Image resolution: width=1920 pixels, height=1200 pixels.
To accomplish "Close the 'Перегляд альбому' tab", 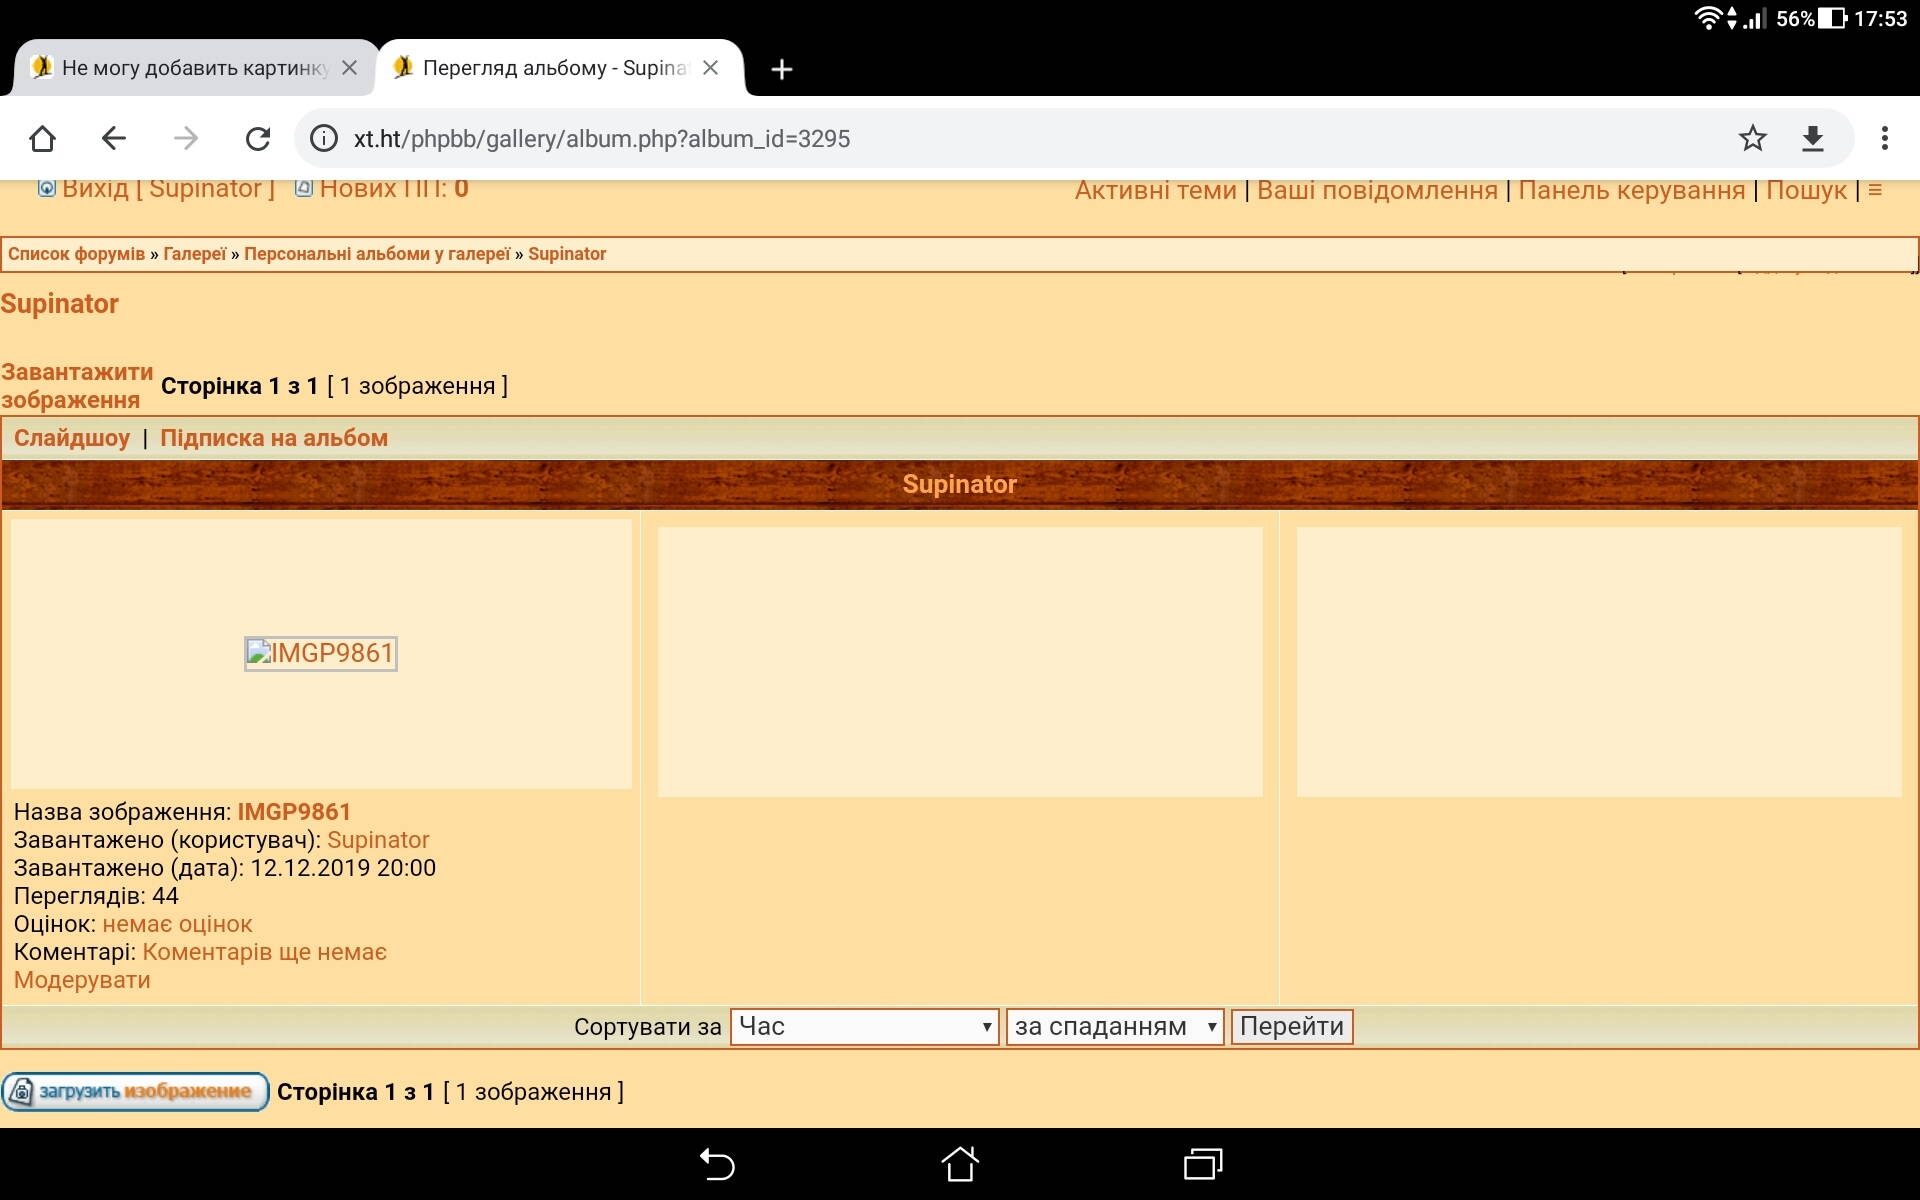I will (x=710, y=68).
